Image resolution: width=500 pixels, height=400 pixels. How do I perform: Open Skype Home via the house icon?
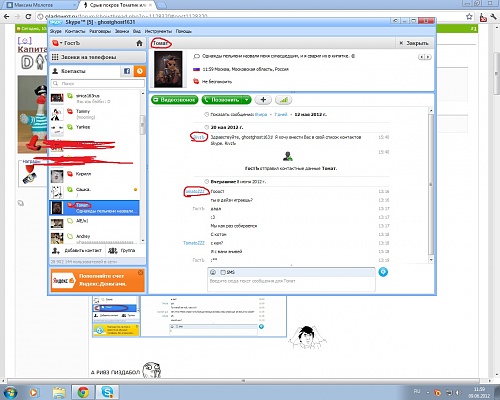139,43
